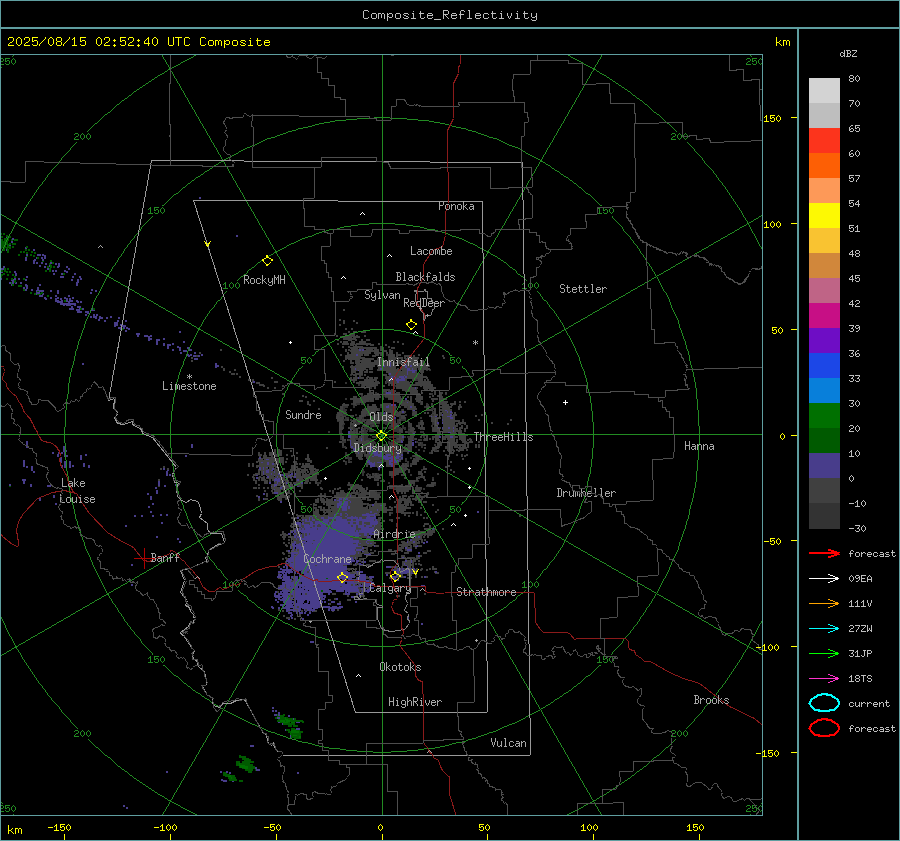Click the Sylvan label

tap(382, 295)
